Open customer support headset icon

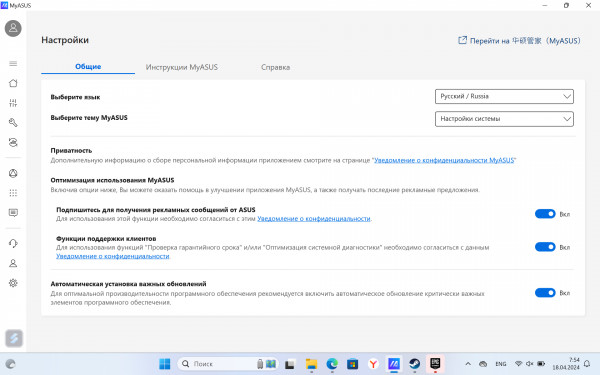13,243
